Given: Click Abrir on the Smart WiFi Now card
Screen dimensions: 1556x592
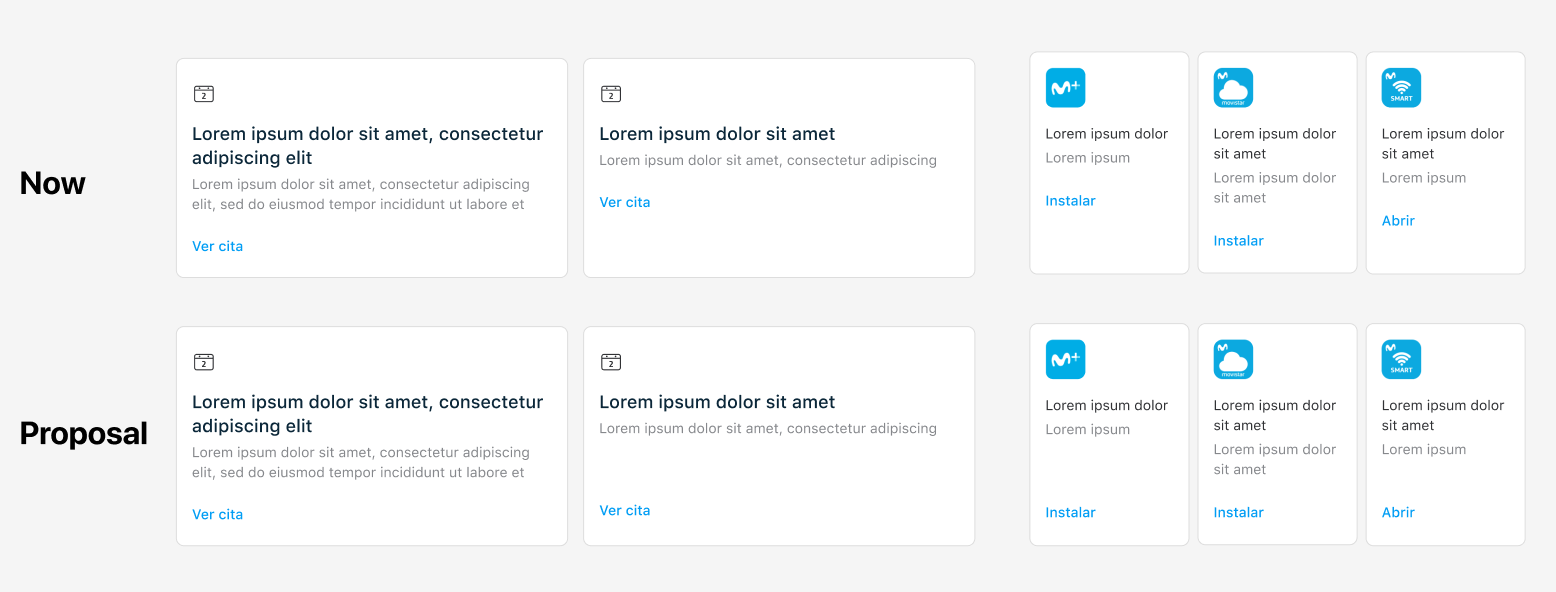Looking at the screenshot, I should pos(1397,220).
